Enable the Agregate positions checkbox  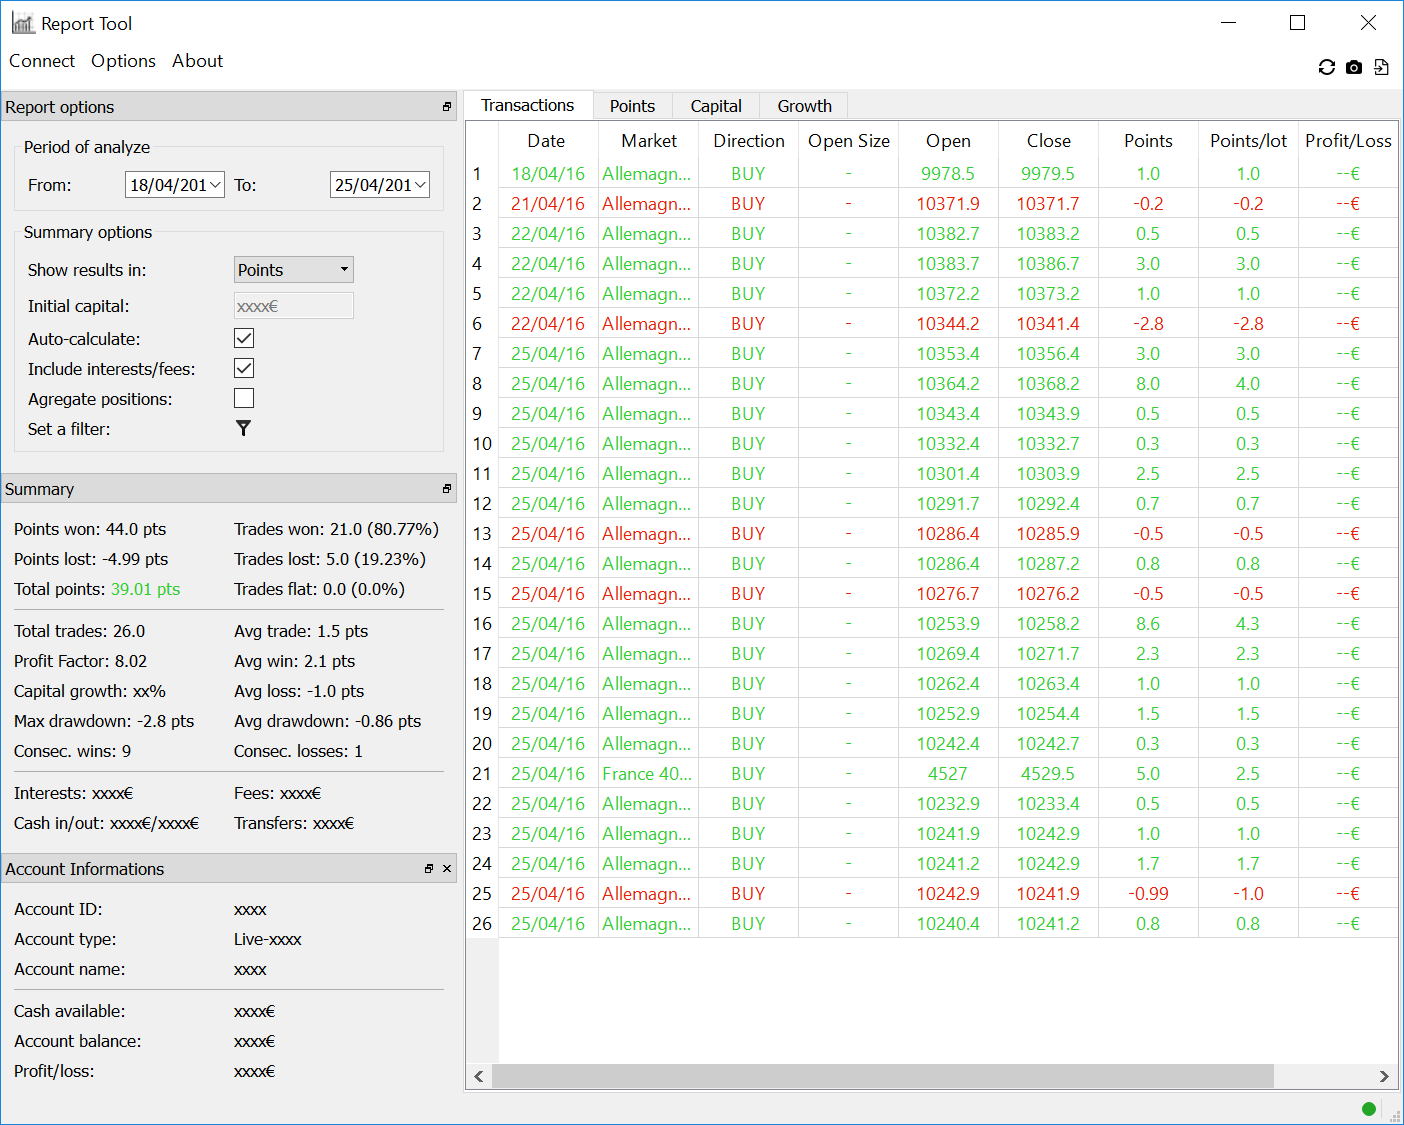coord(244,398)
